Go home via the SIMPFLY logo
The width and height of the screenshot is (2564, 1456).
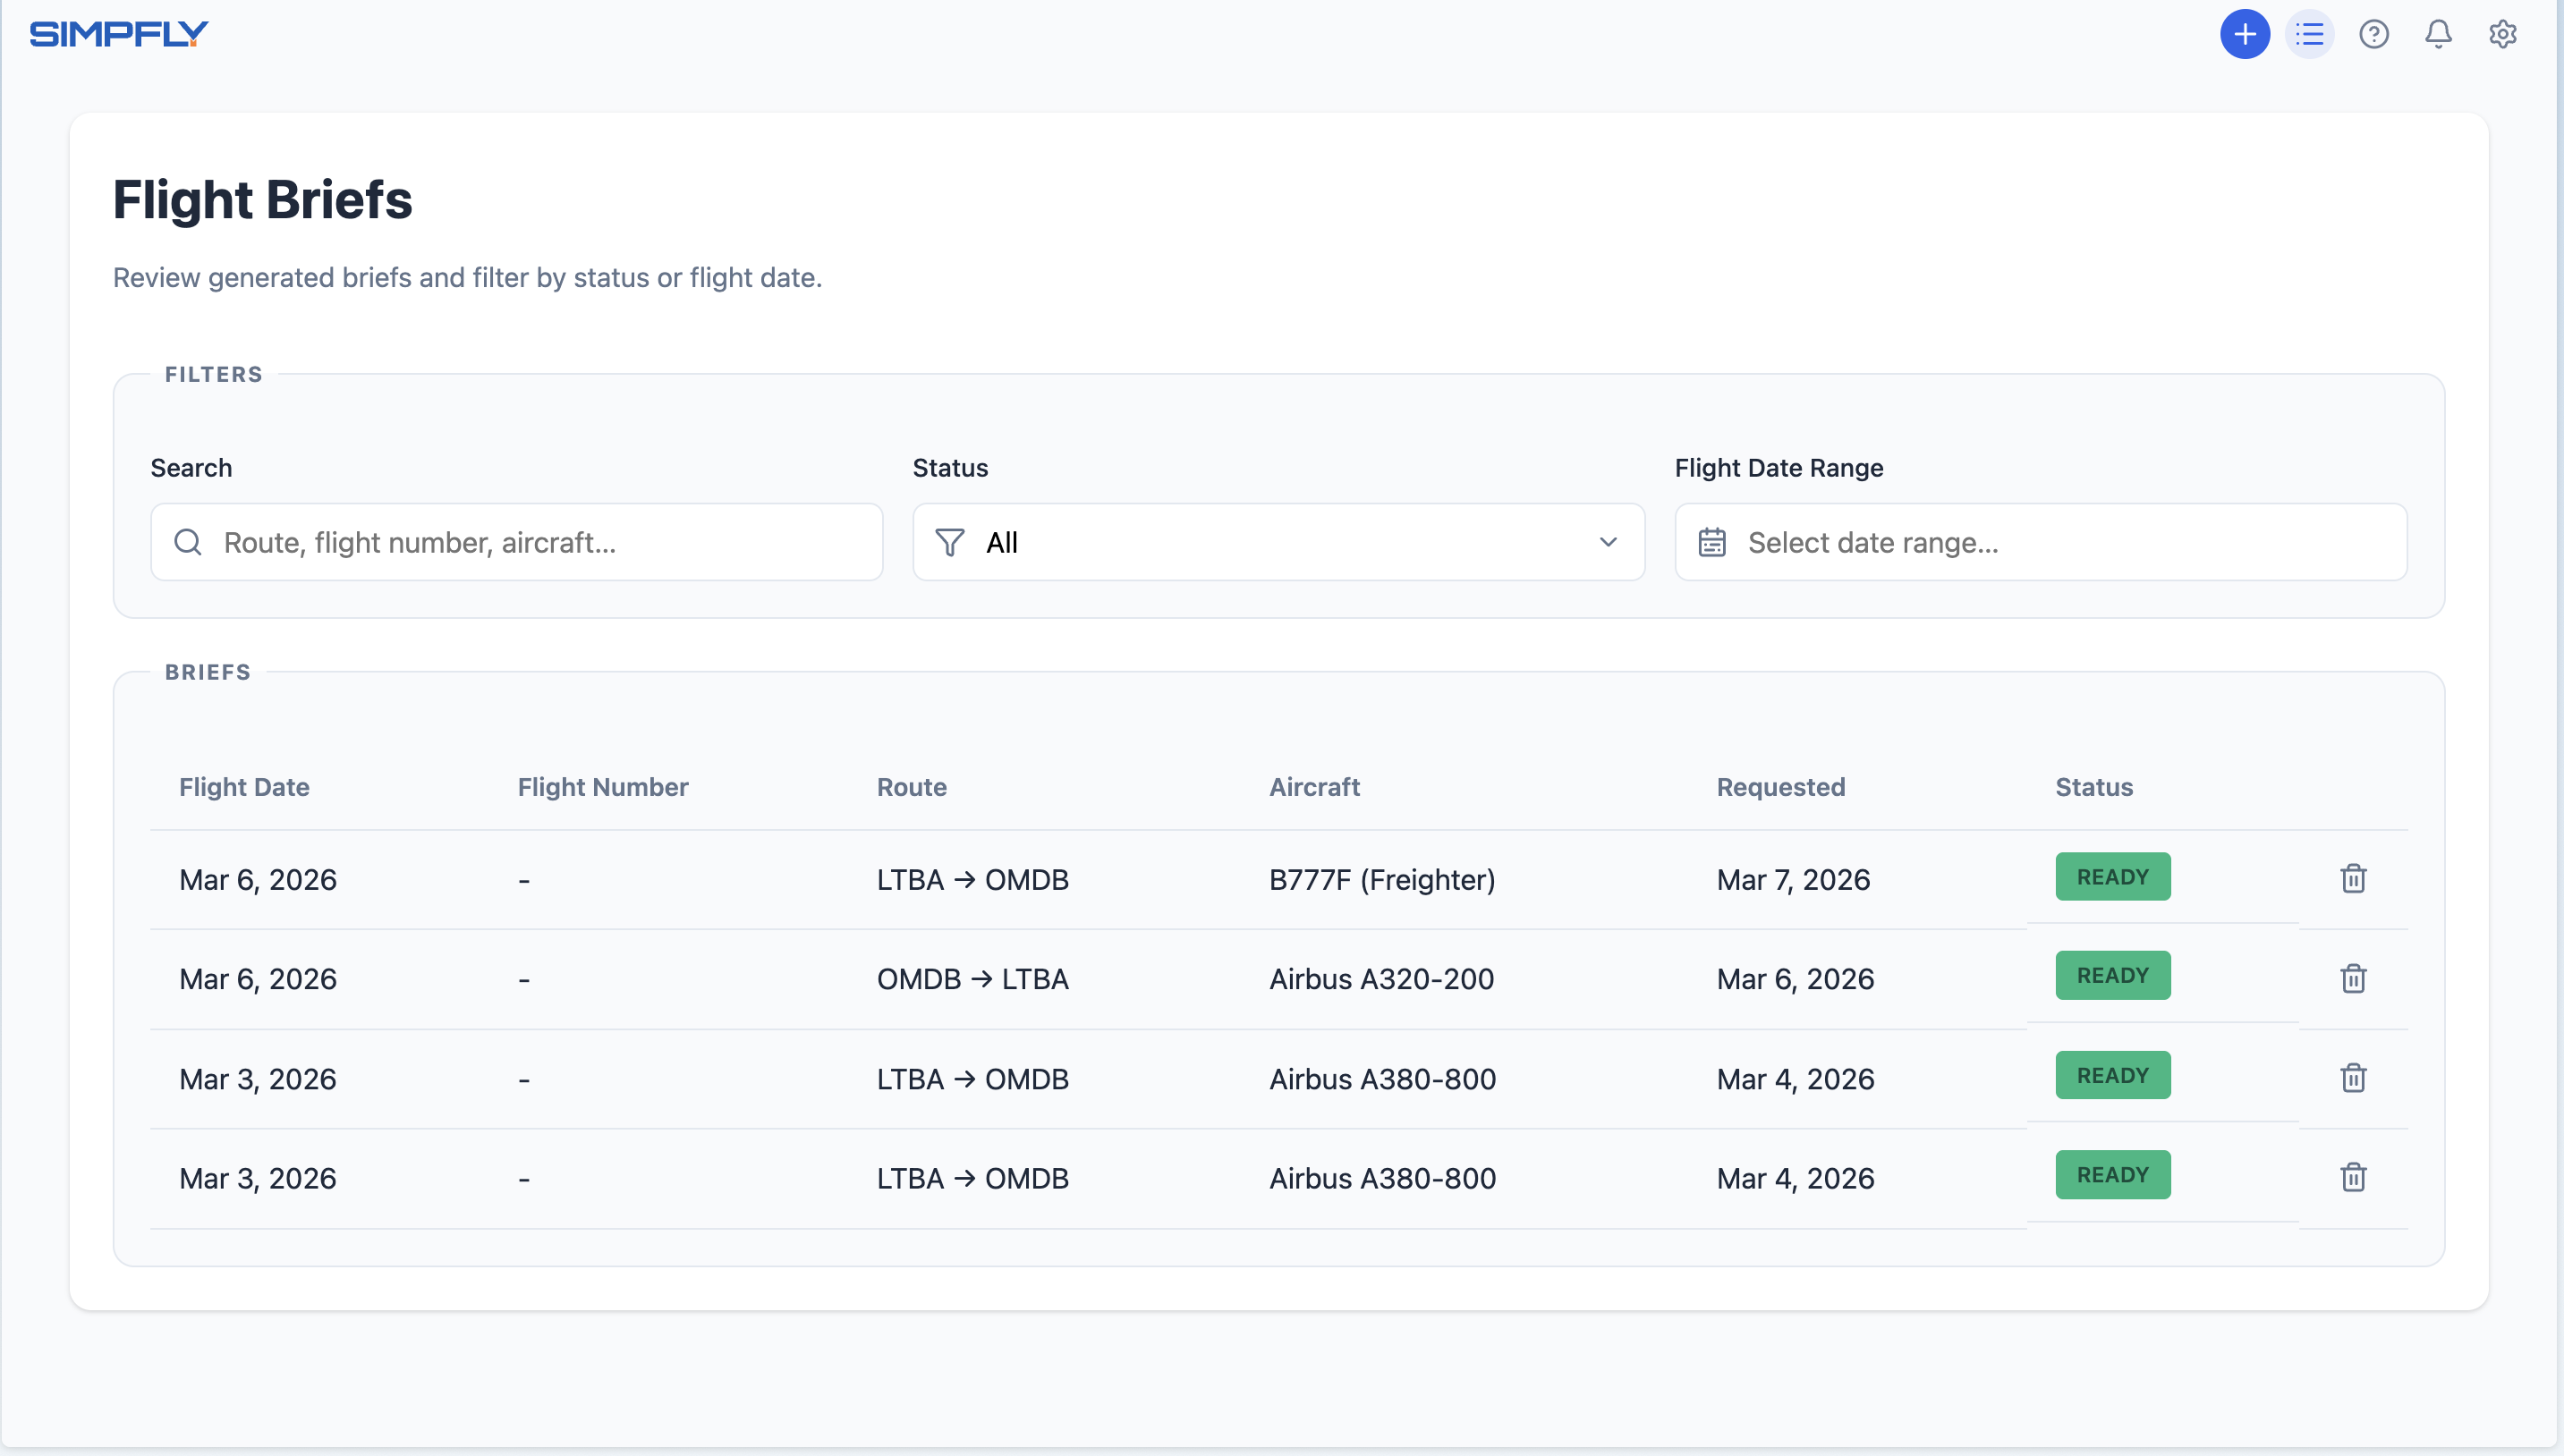coord(119,34)
